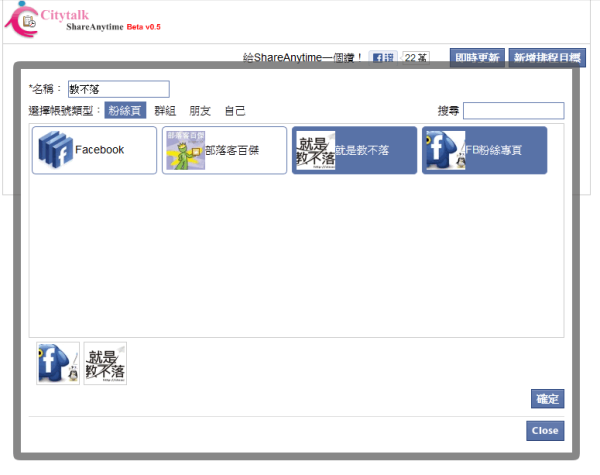Screen dimensions: 600x475
Task: Click the Close button
Action: pos(545,431)
